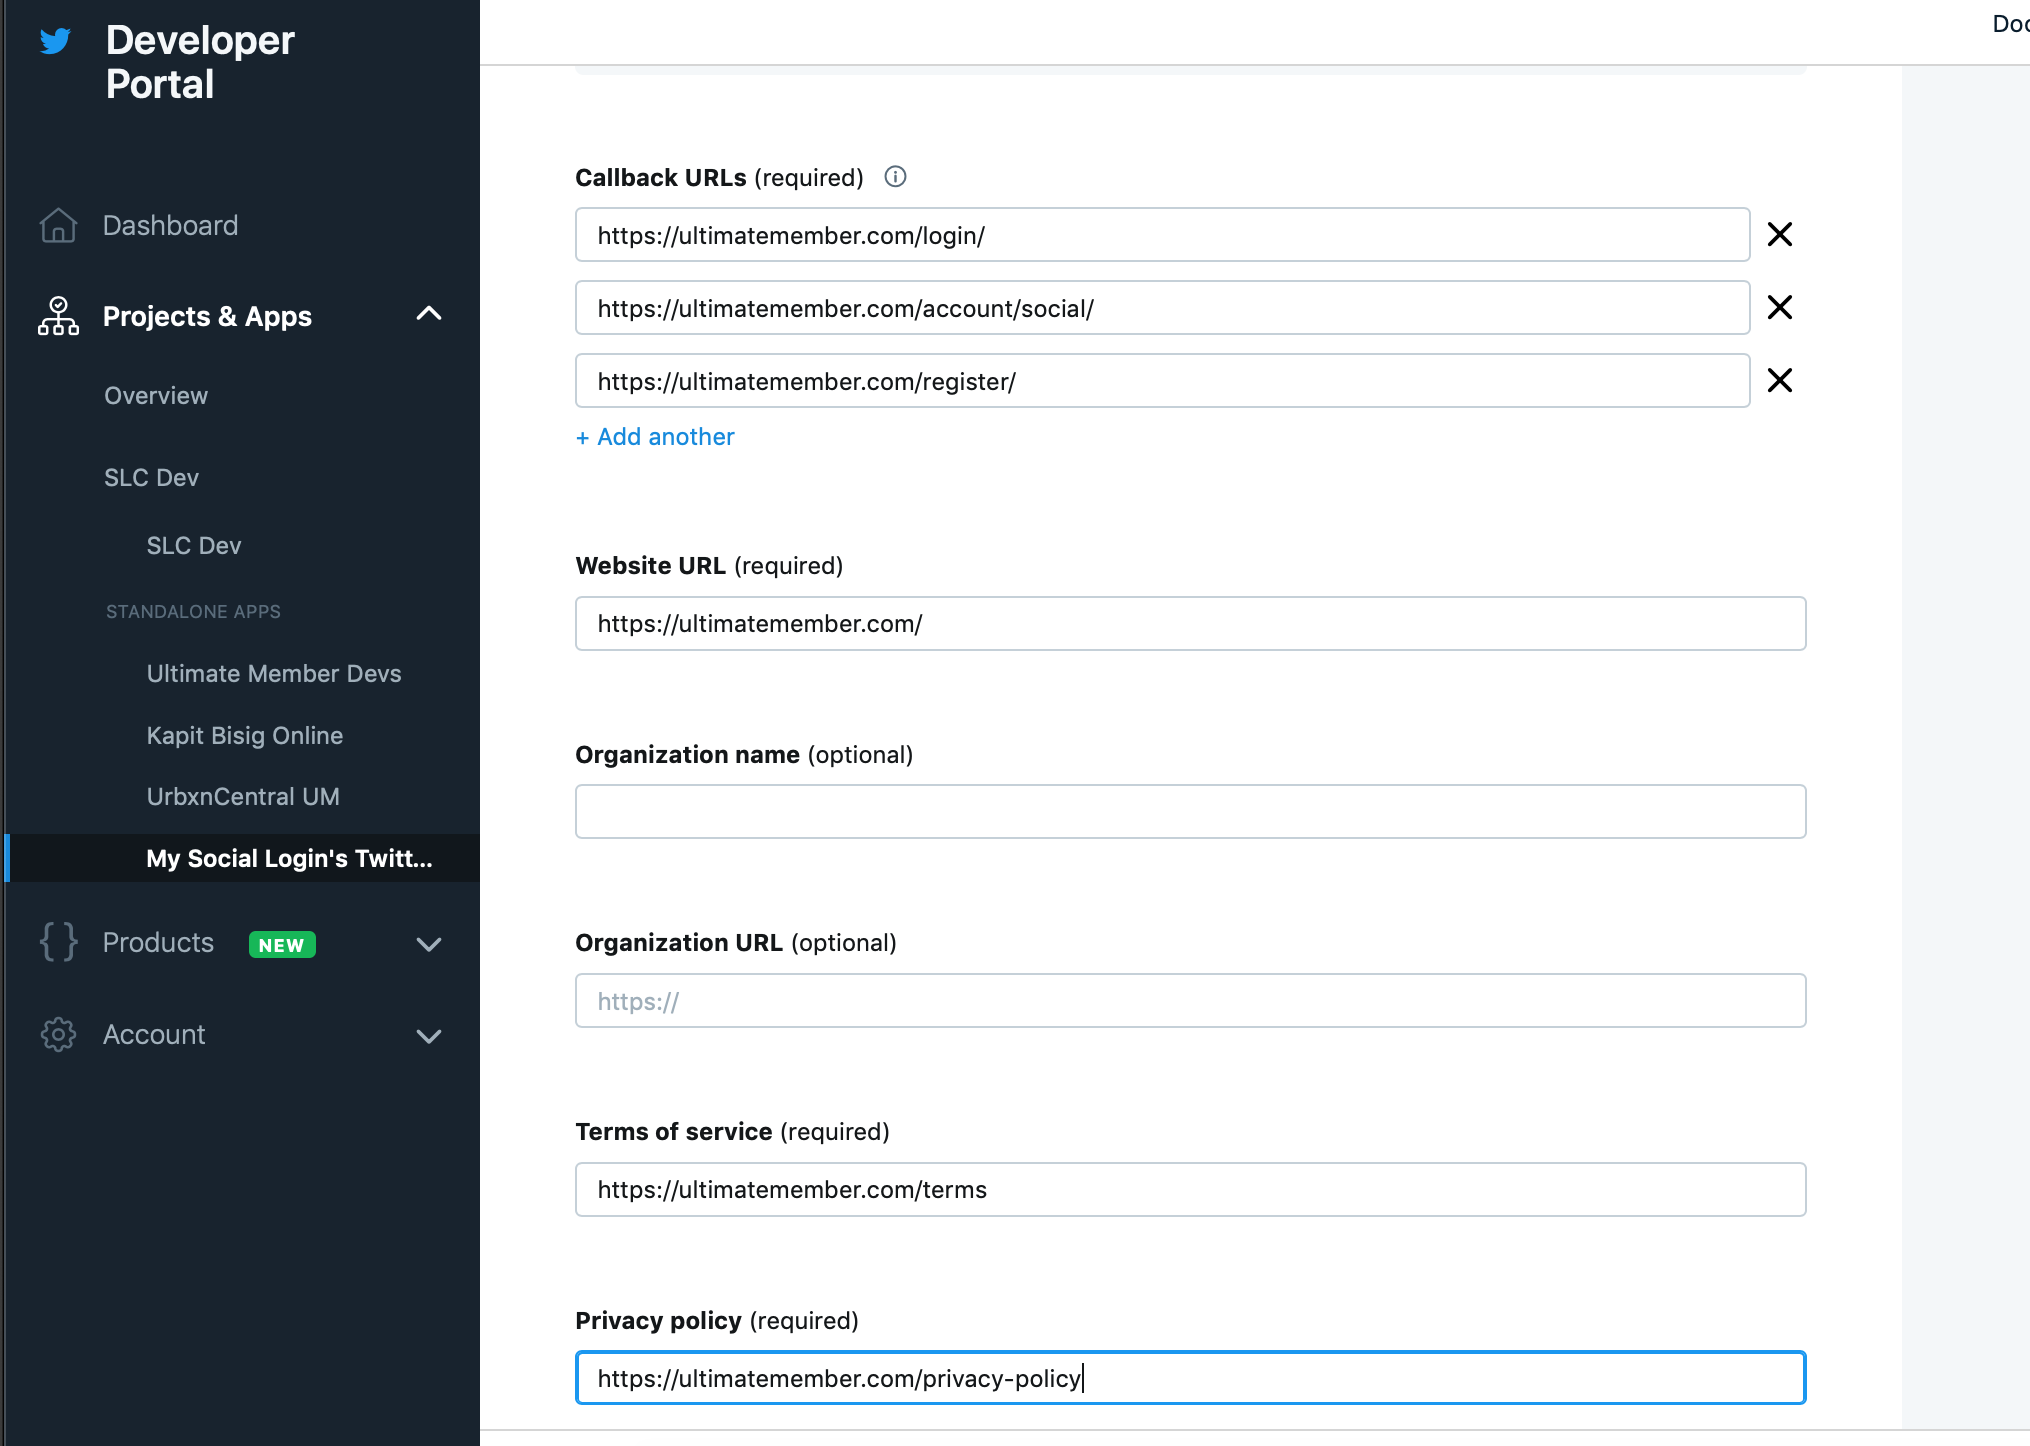Click the Terms of service field
Viewport: 2030px width, 1446px height.
(1190, 1190)
